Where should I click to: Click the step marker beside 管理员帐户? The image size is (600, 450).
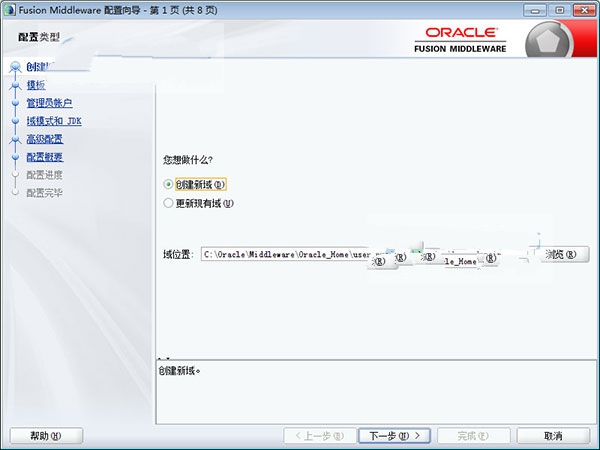coord(15,103)
